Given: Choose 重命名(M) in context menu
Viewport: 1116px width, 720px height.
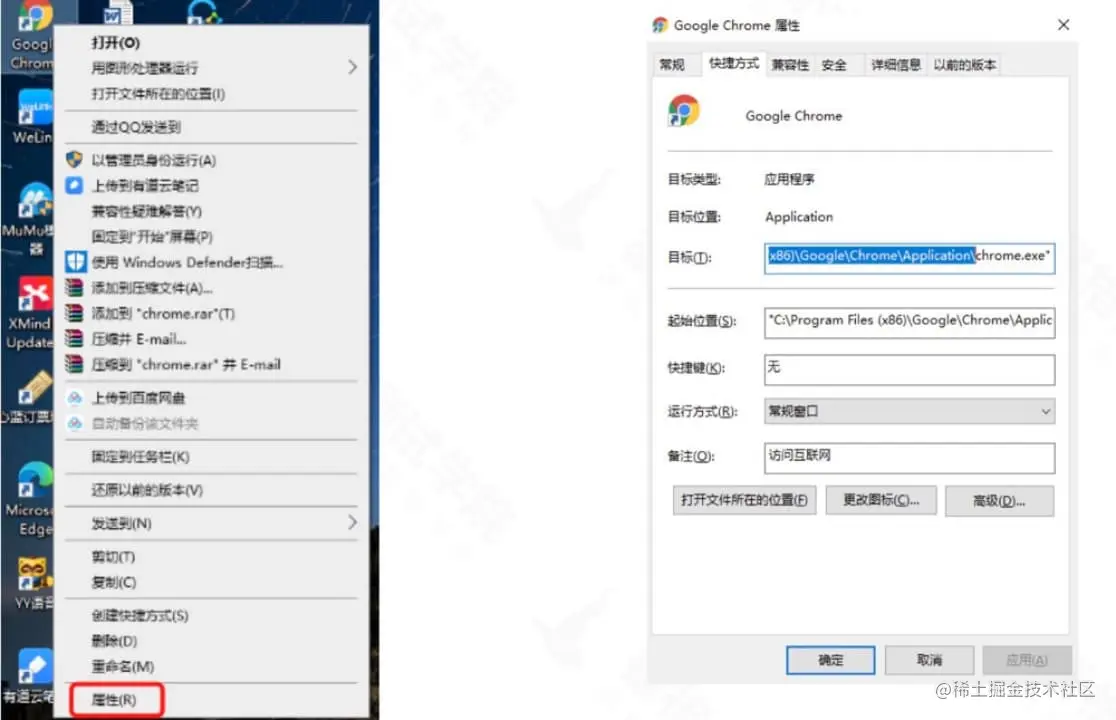Looking at the screenshot, I should pos(122,667).
